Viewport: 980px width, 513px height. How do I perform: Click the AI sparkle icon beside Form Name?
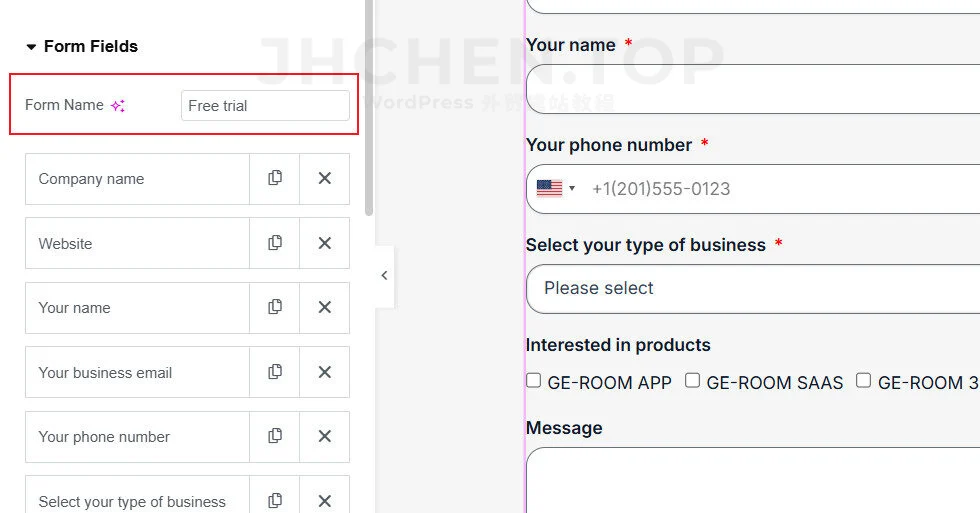118,106
